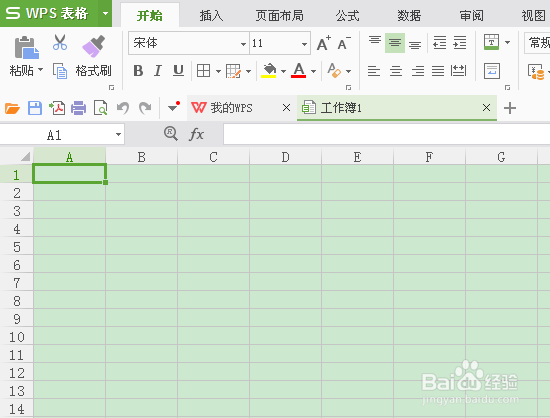Expand fill color dropdown arrow
Viewport: 550px width, 418px height.
coord(283,72)
